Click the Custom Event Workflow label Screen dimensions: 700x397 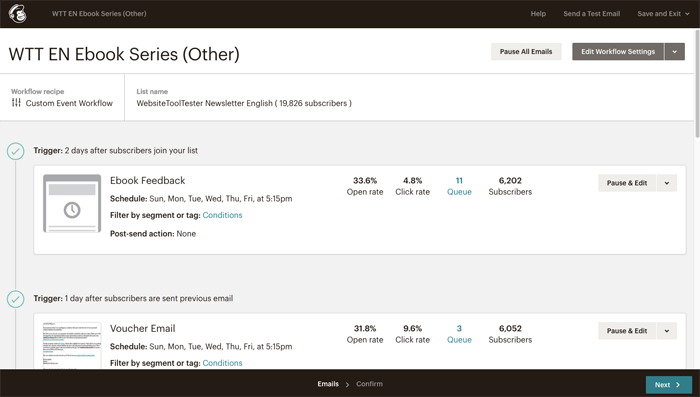point(69,103)
